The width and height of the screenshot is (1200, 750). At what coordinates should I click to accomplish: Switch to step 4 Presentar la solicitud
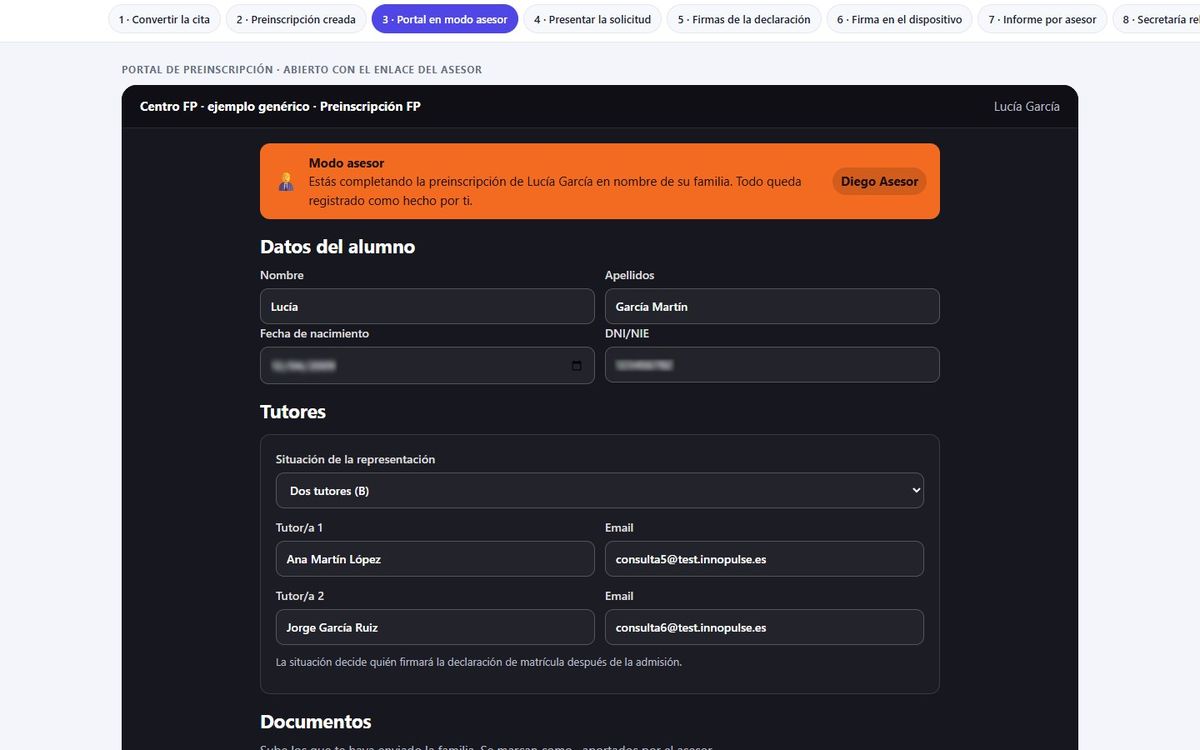coord(592,19)
